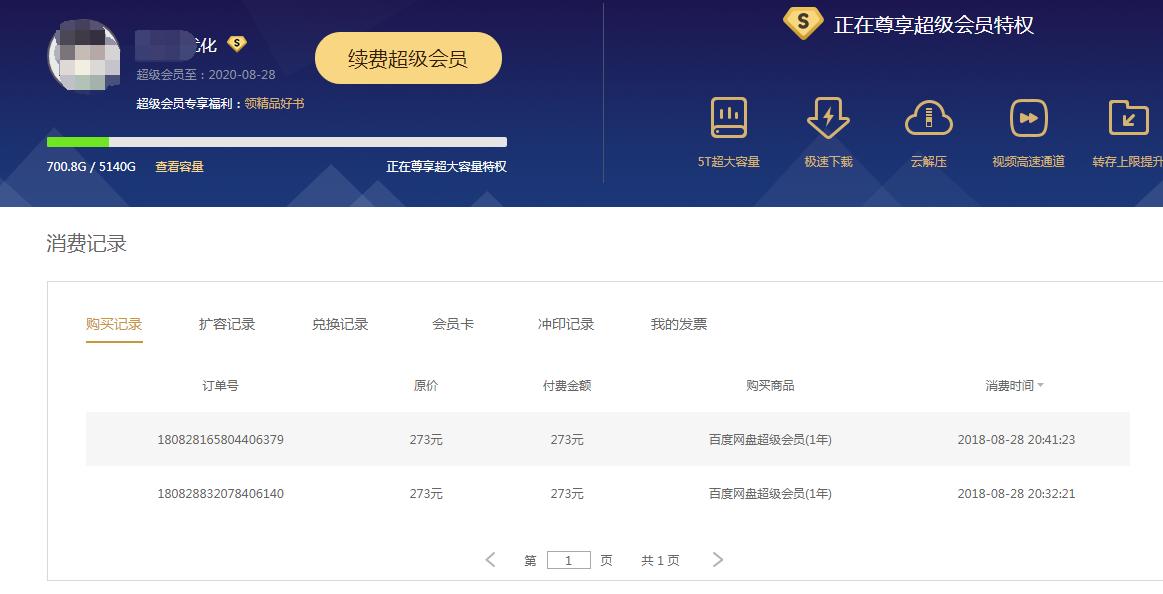Click the 原价 column header

[426, 386]
